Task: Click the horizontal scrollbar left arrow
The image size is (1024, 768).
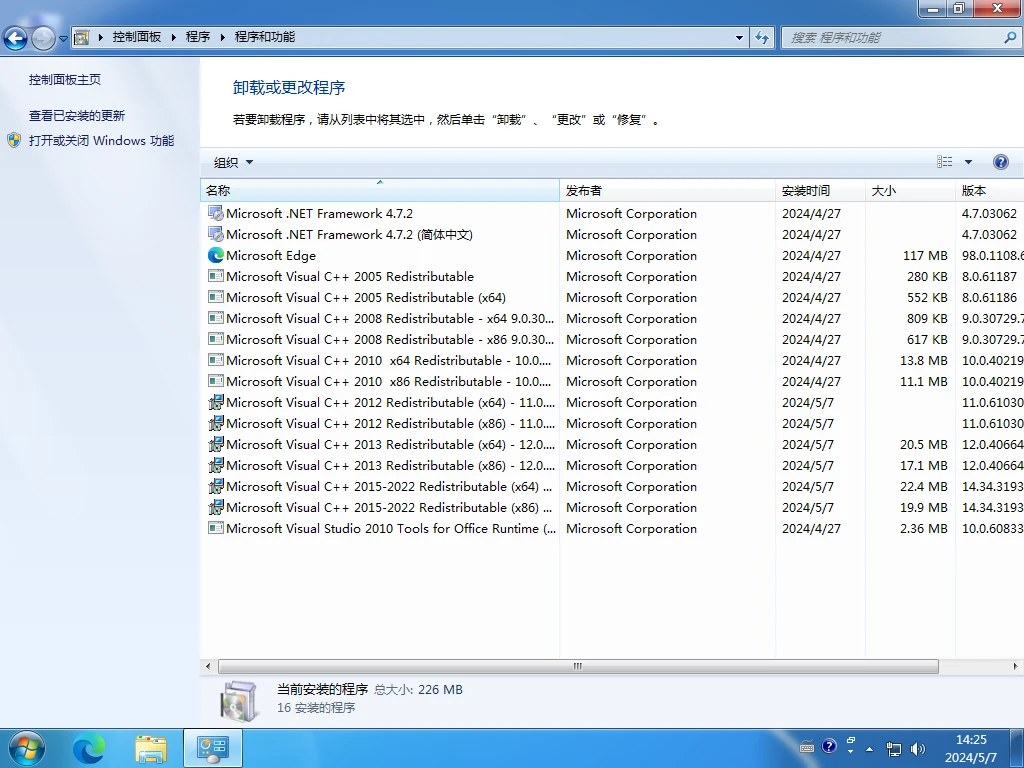Action: point(208,666)
